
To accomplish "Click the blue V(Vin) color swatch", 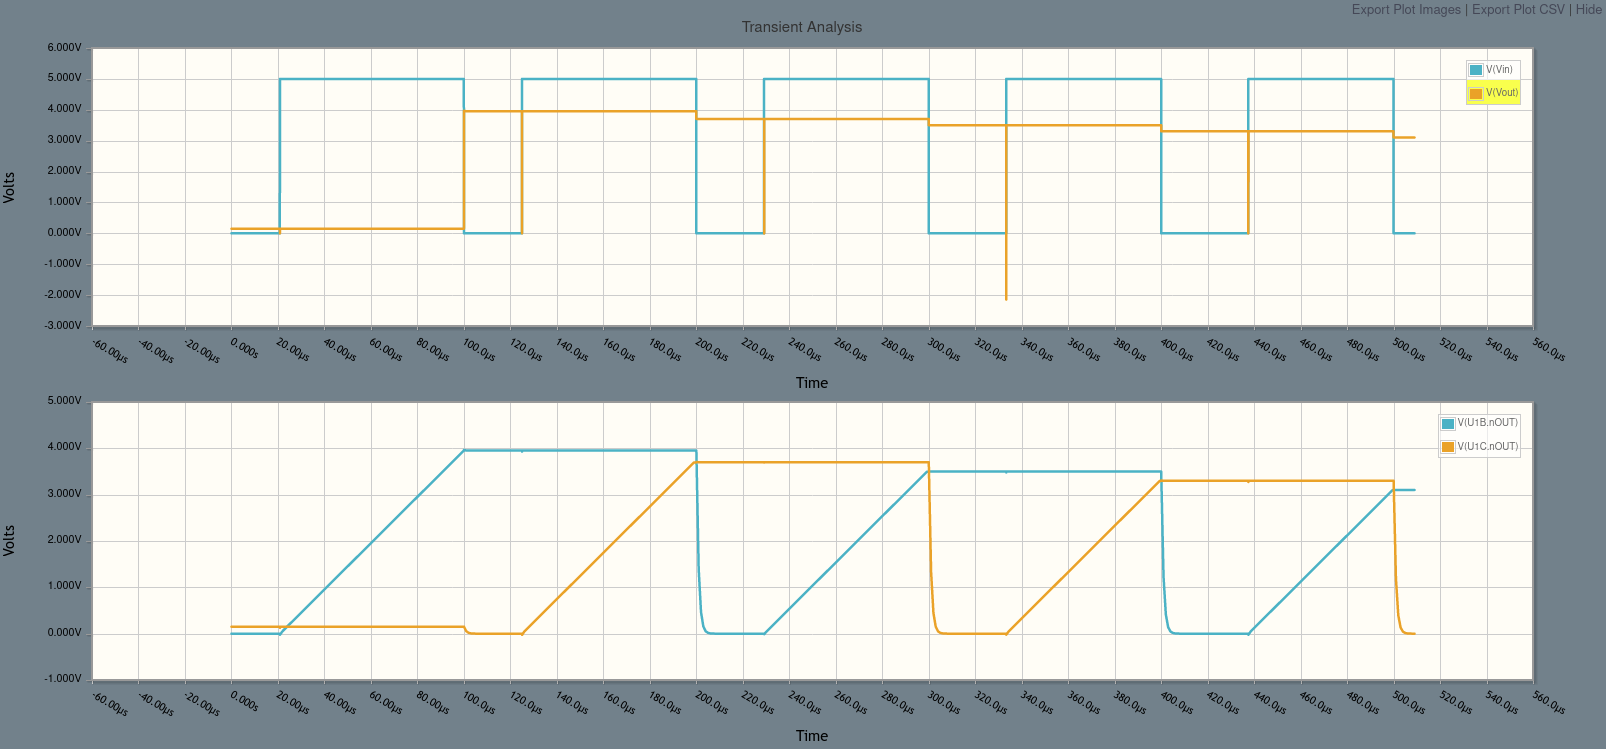I will (1476, 70).
